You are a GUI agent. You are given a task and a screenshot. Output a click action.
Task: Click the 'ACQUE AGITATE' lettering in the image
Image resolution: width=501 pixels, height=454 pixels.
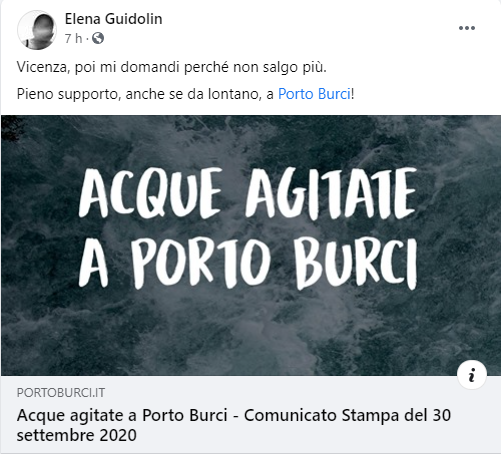click(248, 193)
